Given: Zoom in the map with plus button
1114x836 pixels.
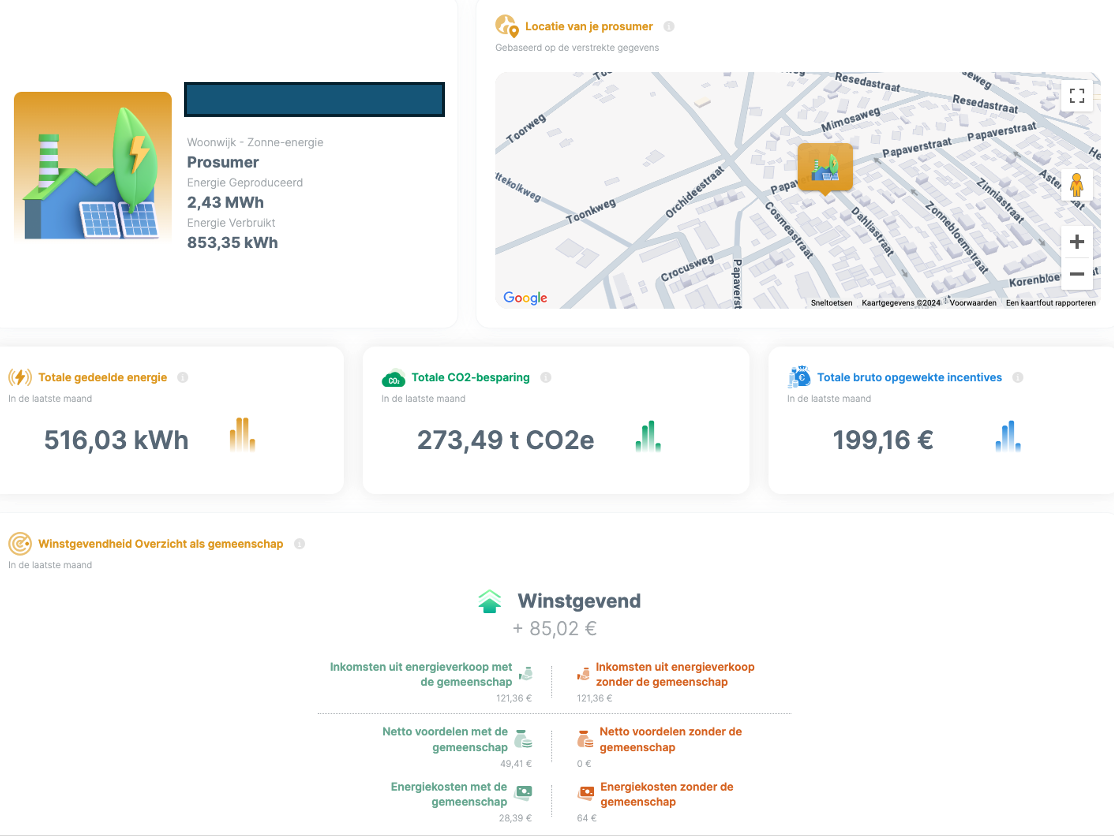Looking at the screenshot, I should tap(1077, 242).
